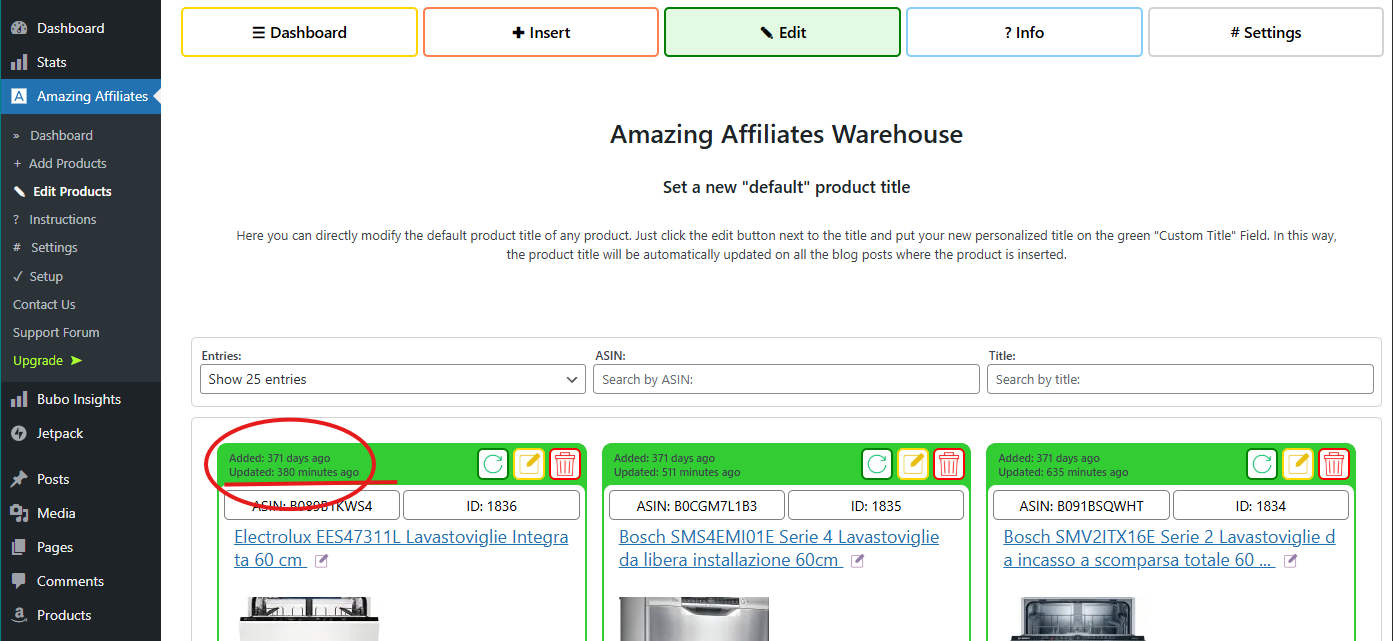Delete the Bosch SMV2ITX16E product
The height and width of the screenshot is (641, 1393).
(1335, 464)
